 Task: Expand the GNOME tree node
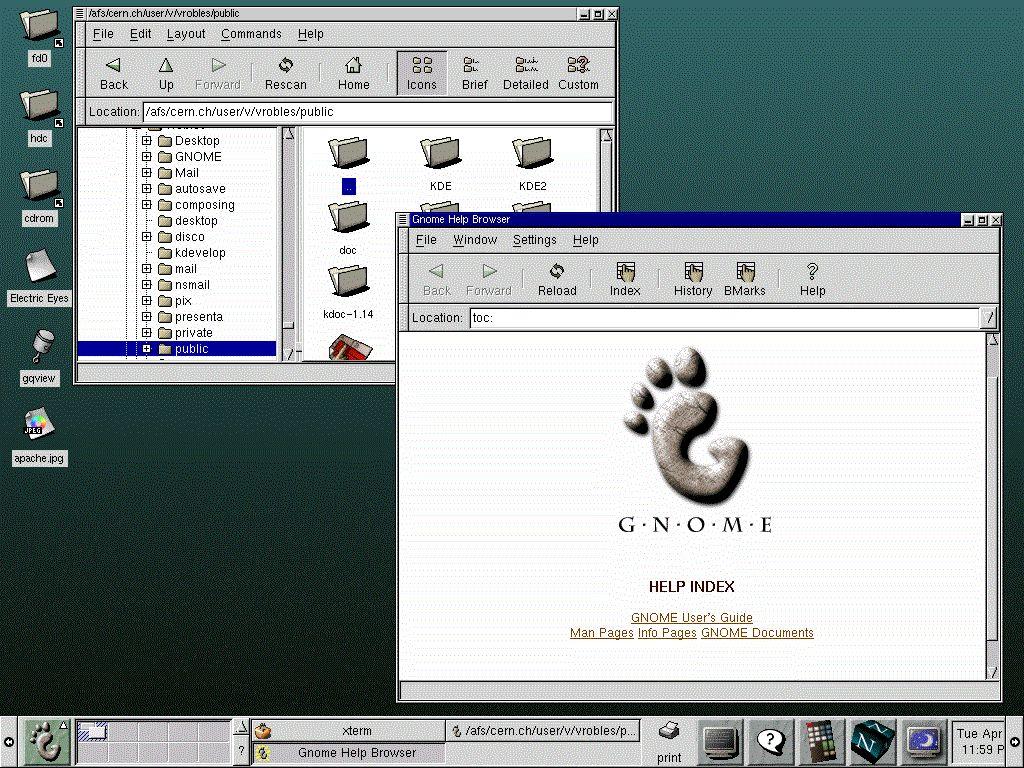click(x=146, y=157)
